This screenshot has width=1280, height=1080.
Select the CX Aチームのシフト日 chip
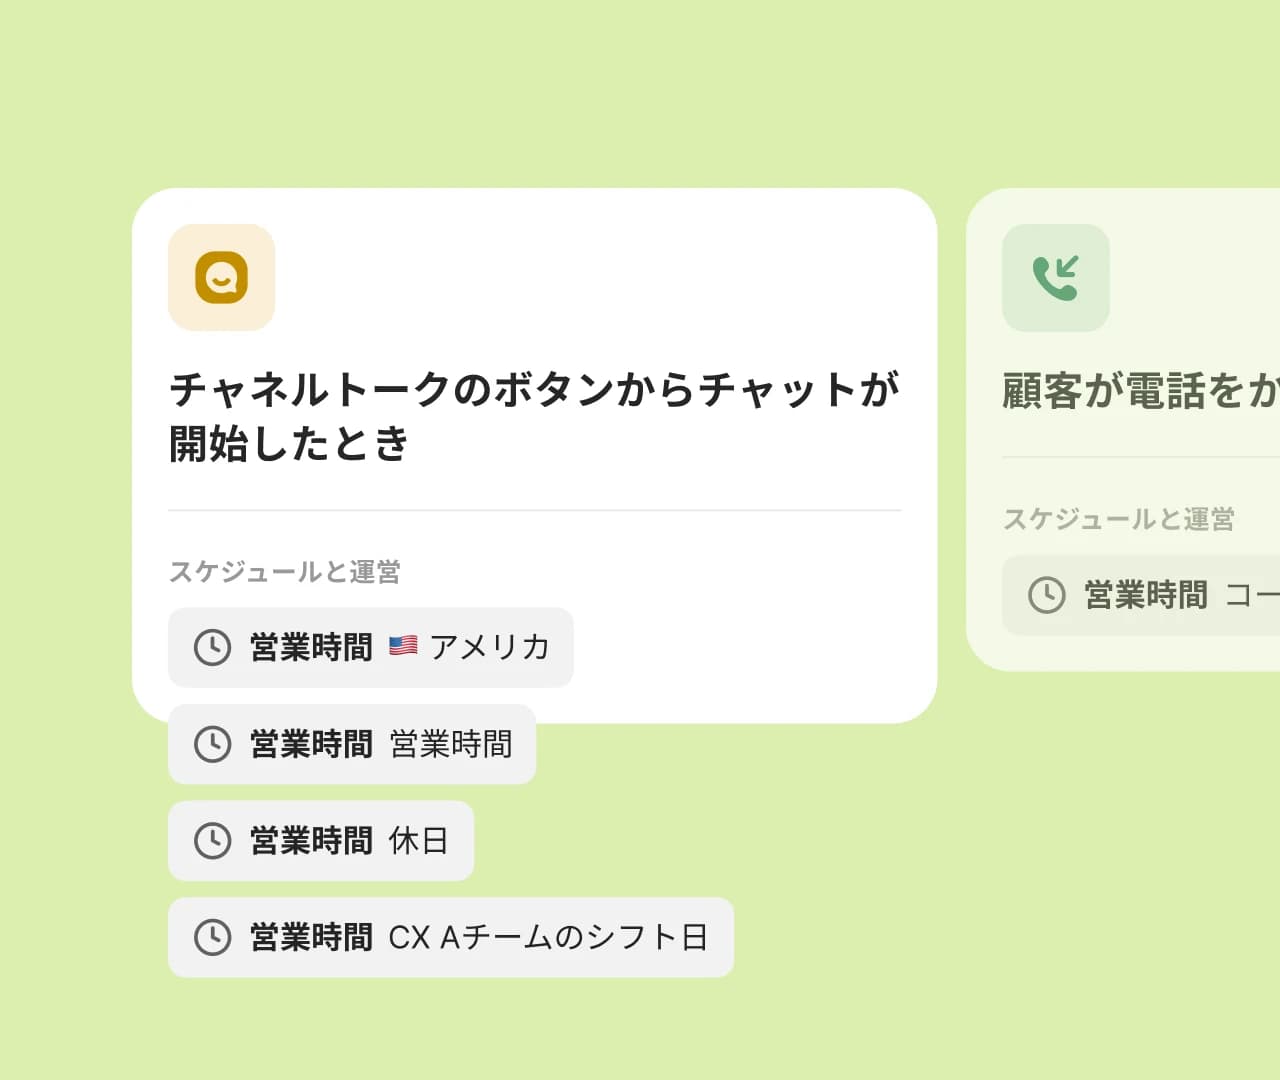(x=450, y=937)
